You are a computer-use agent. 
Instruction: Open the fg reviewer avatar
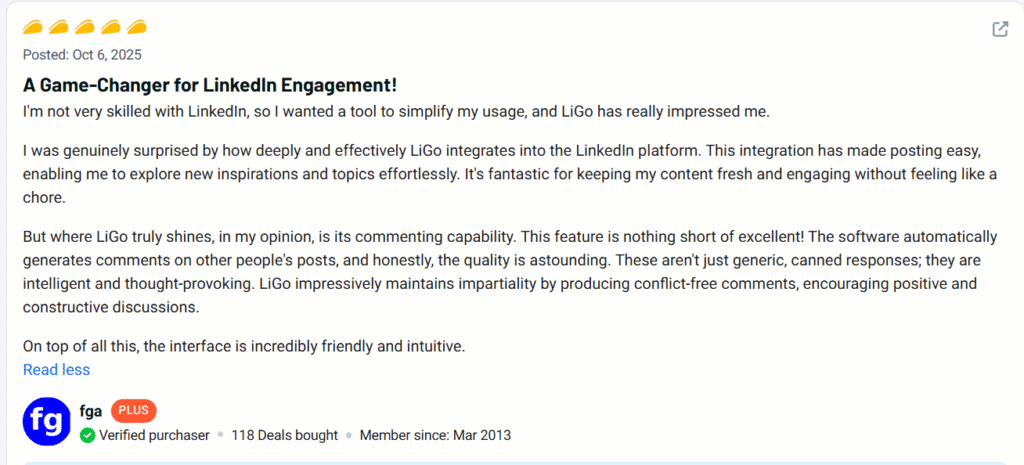pos(47,422)
